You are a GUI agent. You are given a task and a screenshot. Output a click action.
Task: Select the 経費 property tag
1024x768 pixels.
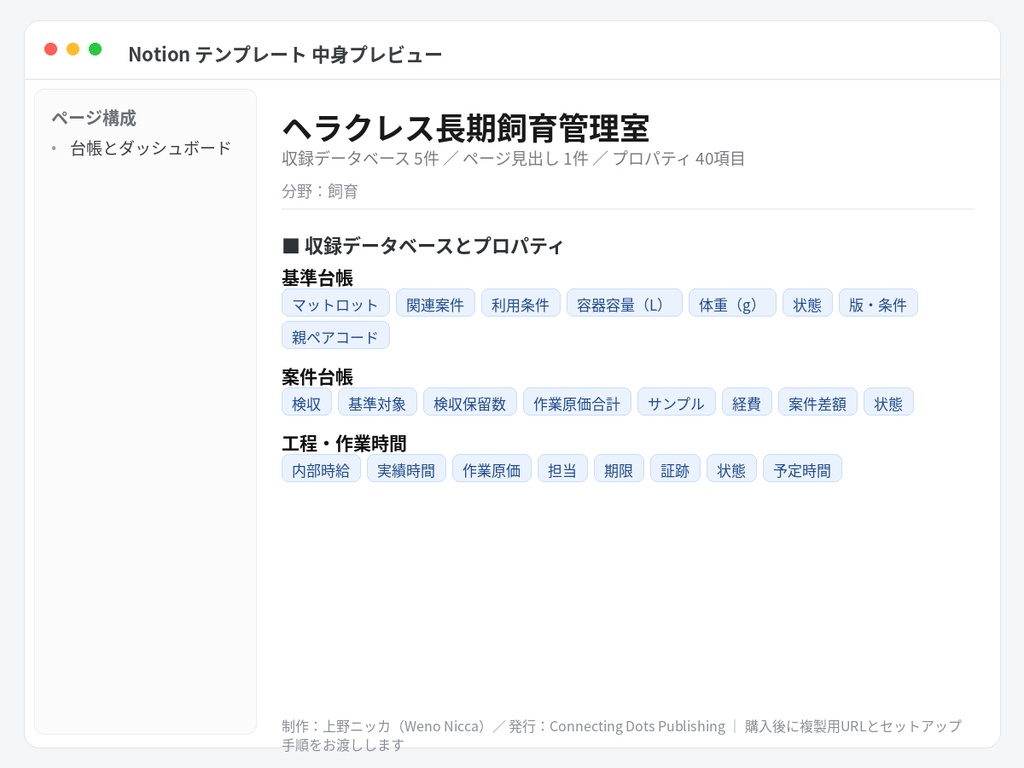(747, 402)
